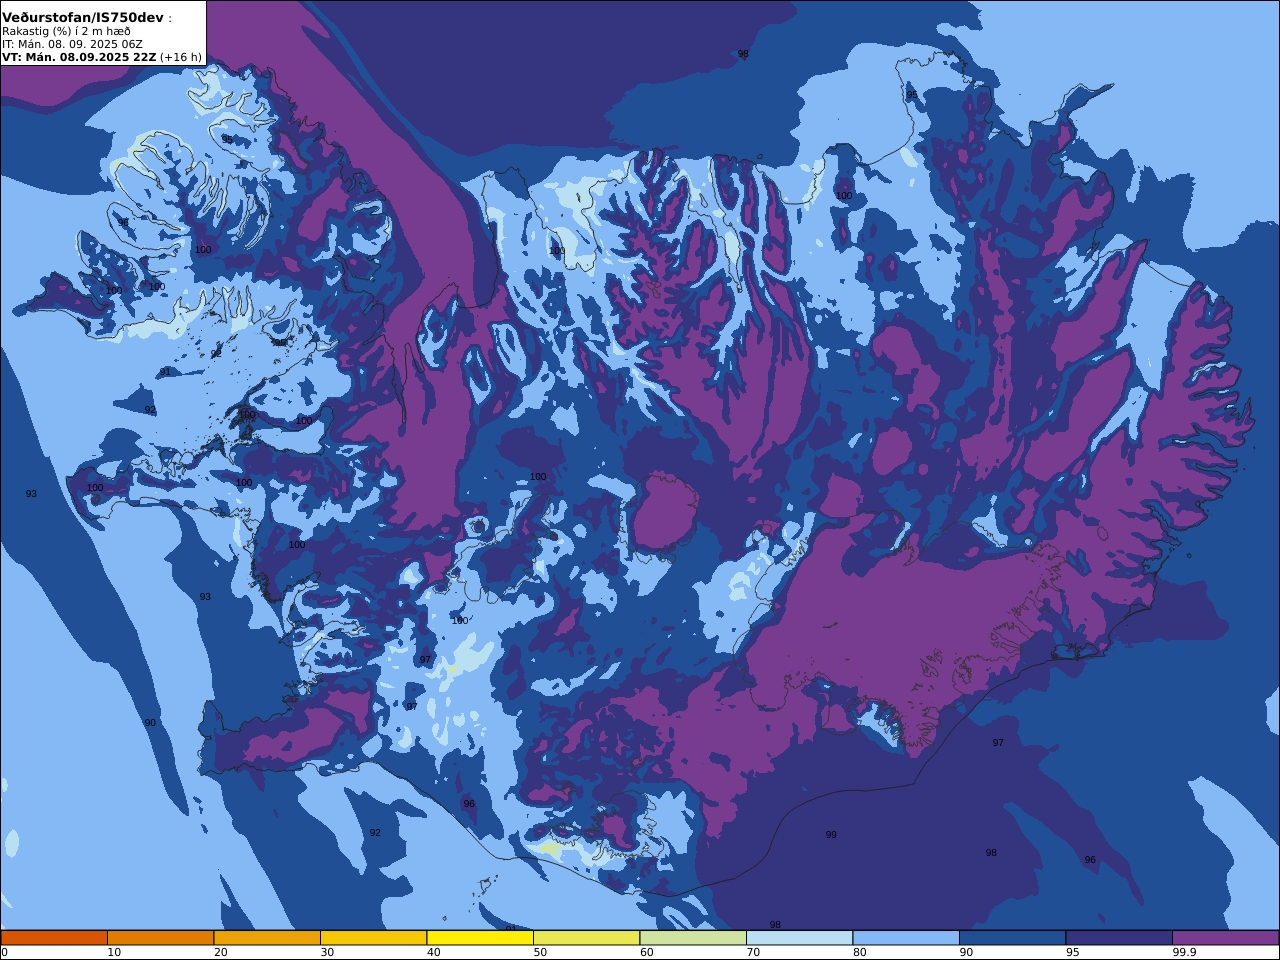1280x960 pixels.
Task: Click the "99.9" tick label on the legend
Action: click(x=1185, y=952)
